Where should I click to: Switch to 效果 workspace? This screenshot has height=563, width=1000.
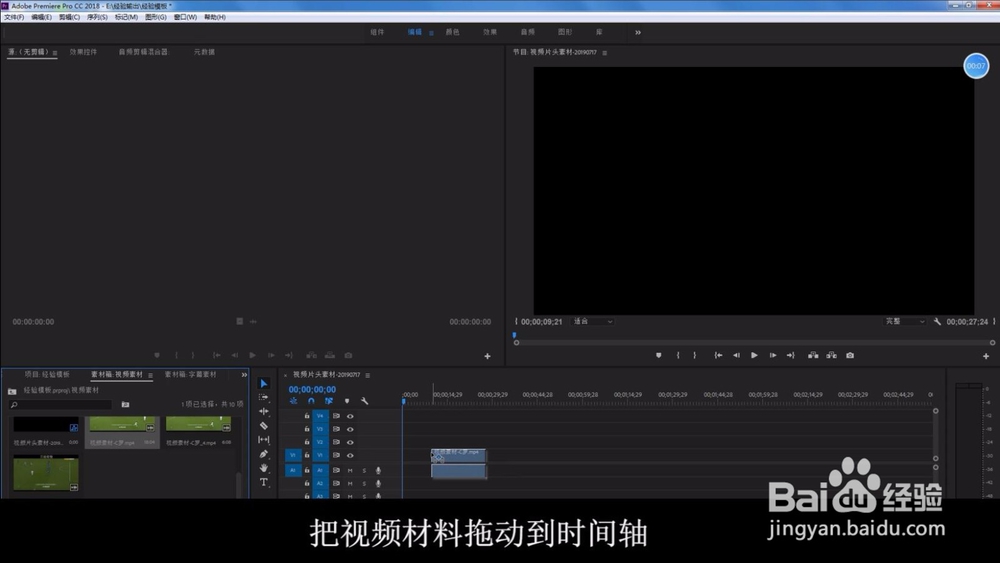tap(490, 32)
